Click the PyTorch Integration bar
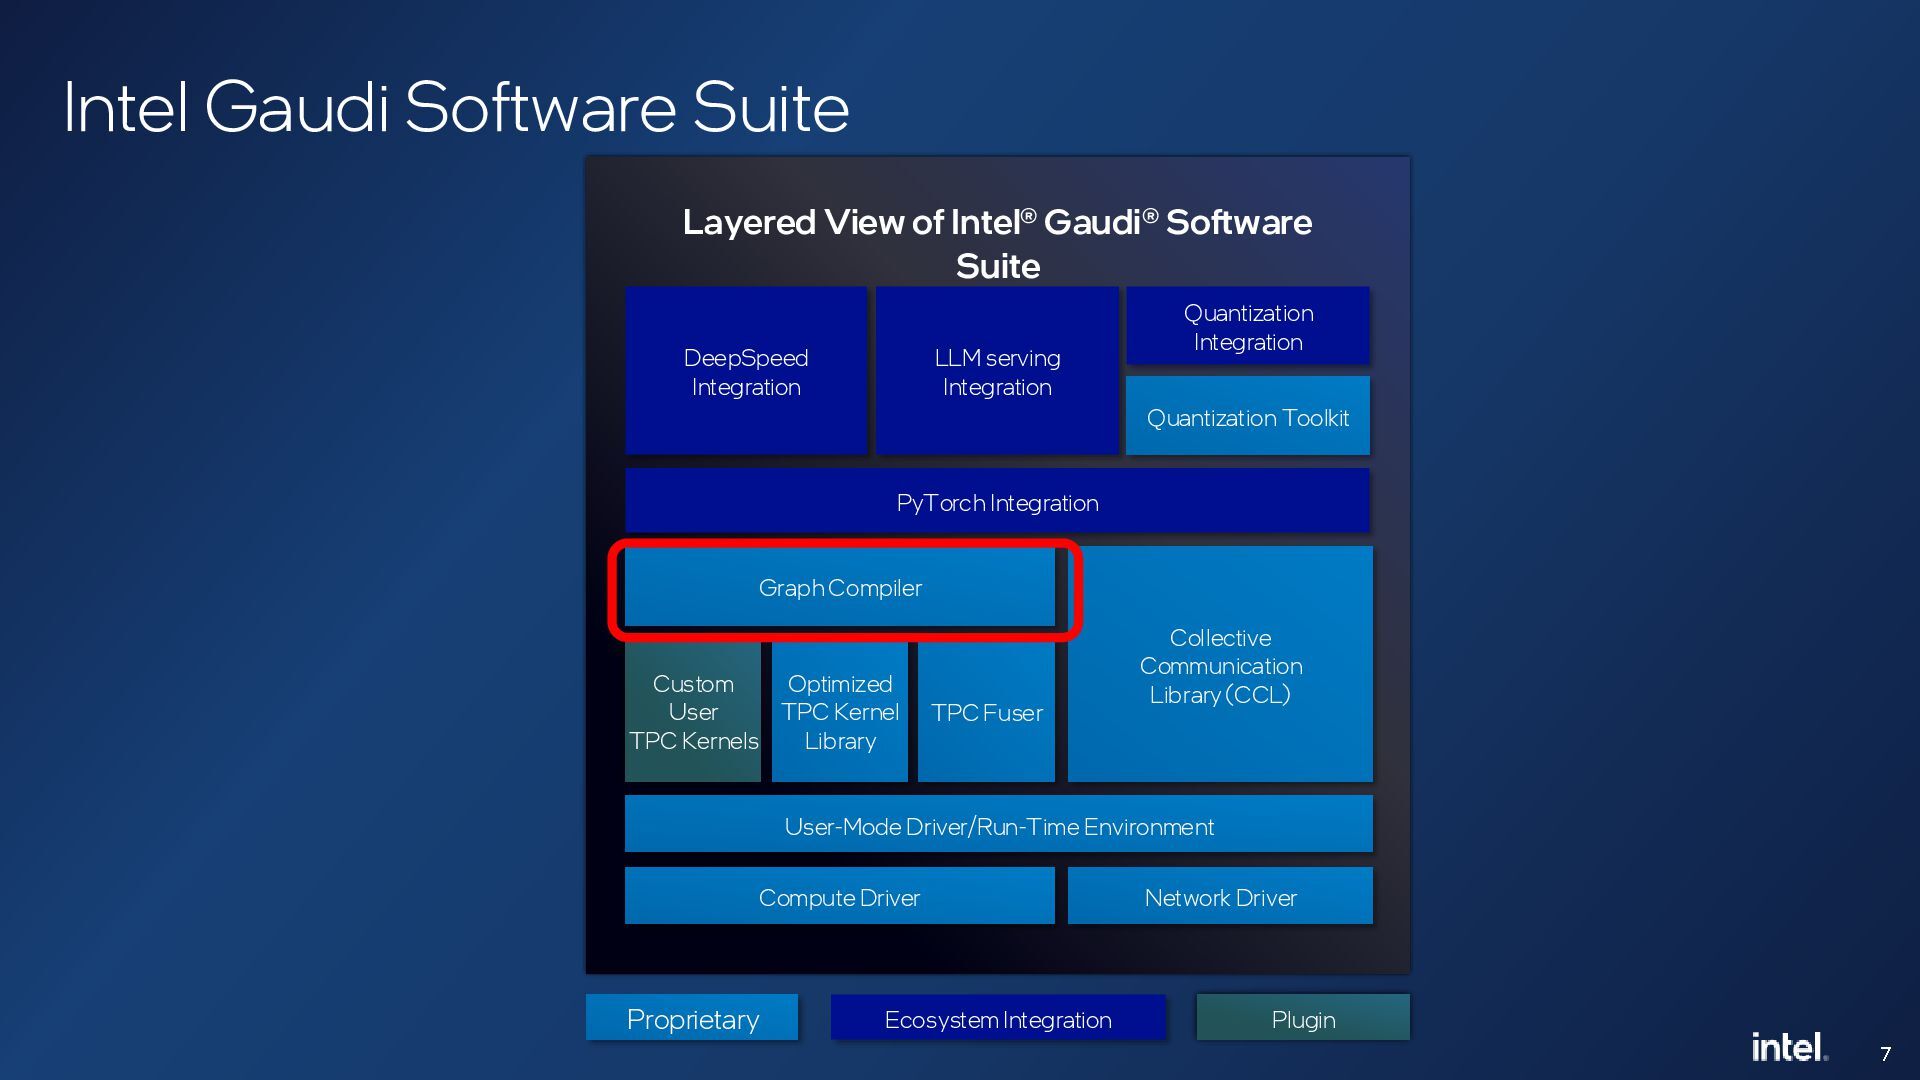 997,501
